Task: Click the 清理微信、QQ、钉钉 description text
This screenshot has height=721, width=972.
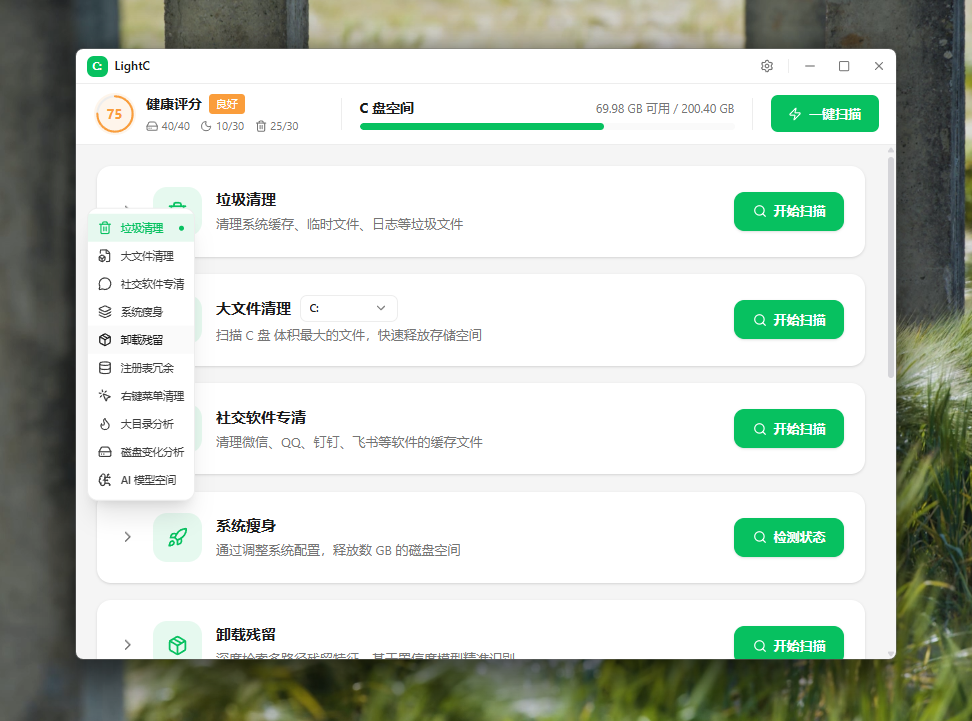Action: pyautogui.click(x=349, y=443)
